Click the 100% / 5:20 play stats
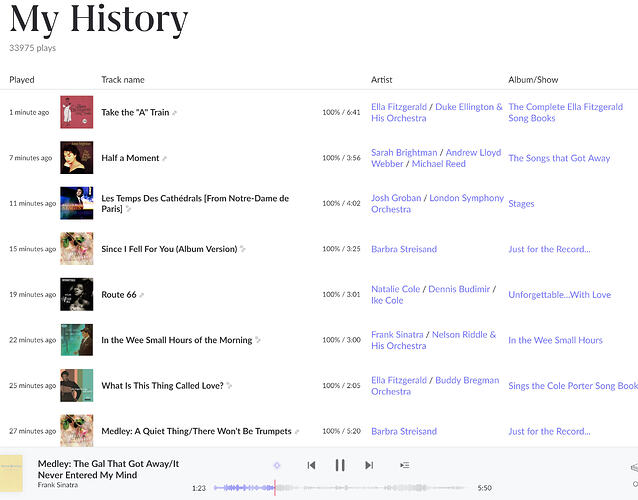The height and width of the screenshot is (500, 638). (x=341, y=431)
